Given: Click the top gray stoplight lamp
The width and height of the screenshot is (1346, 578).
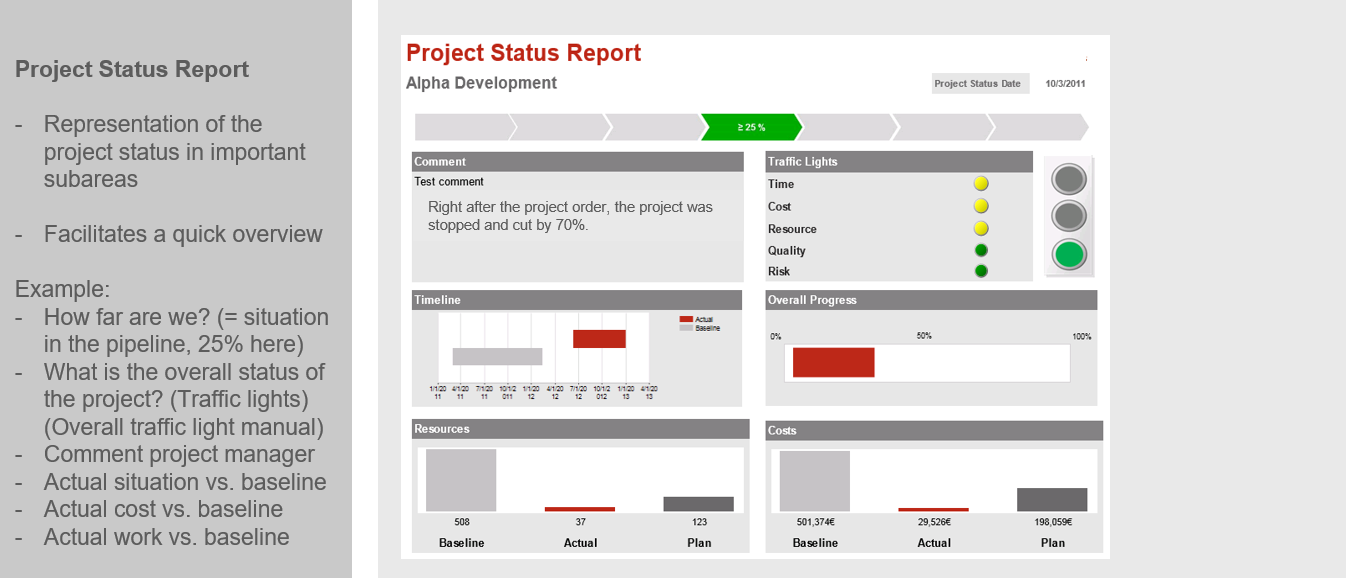Looking at the screenshot, I should click(1068, 179).
